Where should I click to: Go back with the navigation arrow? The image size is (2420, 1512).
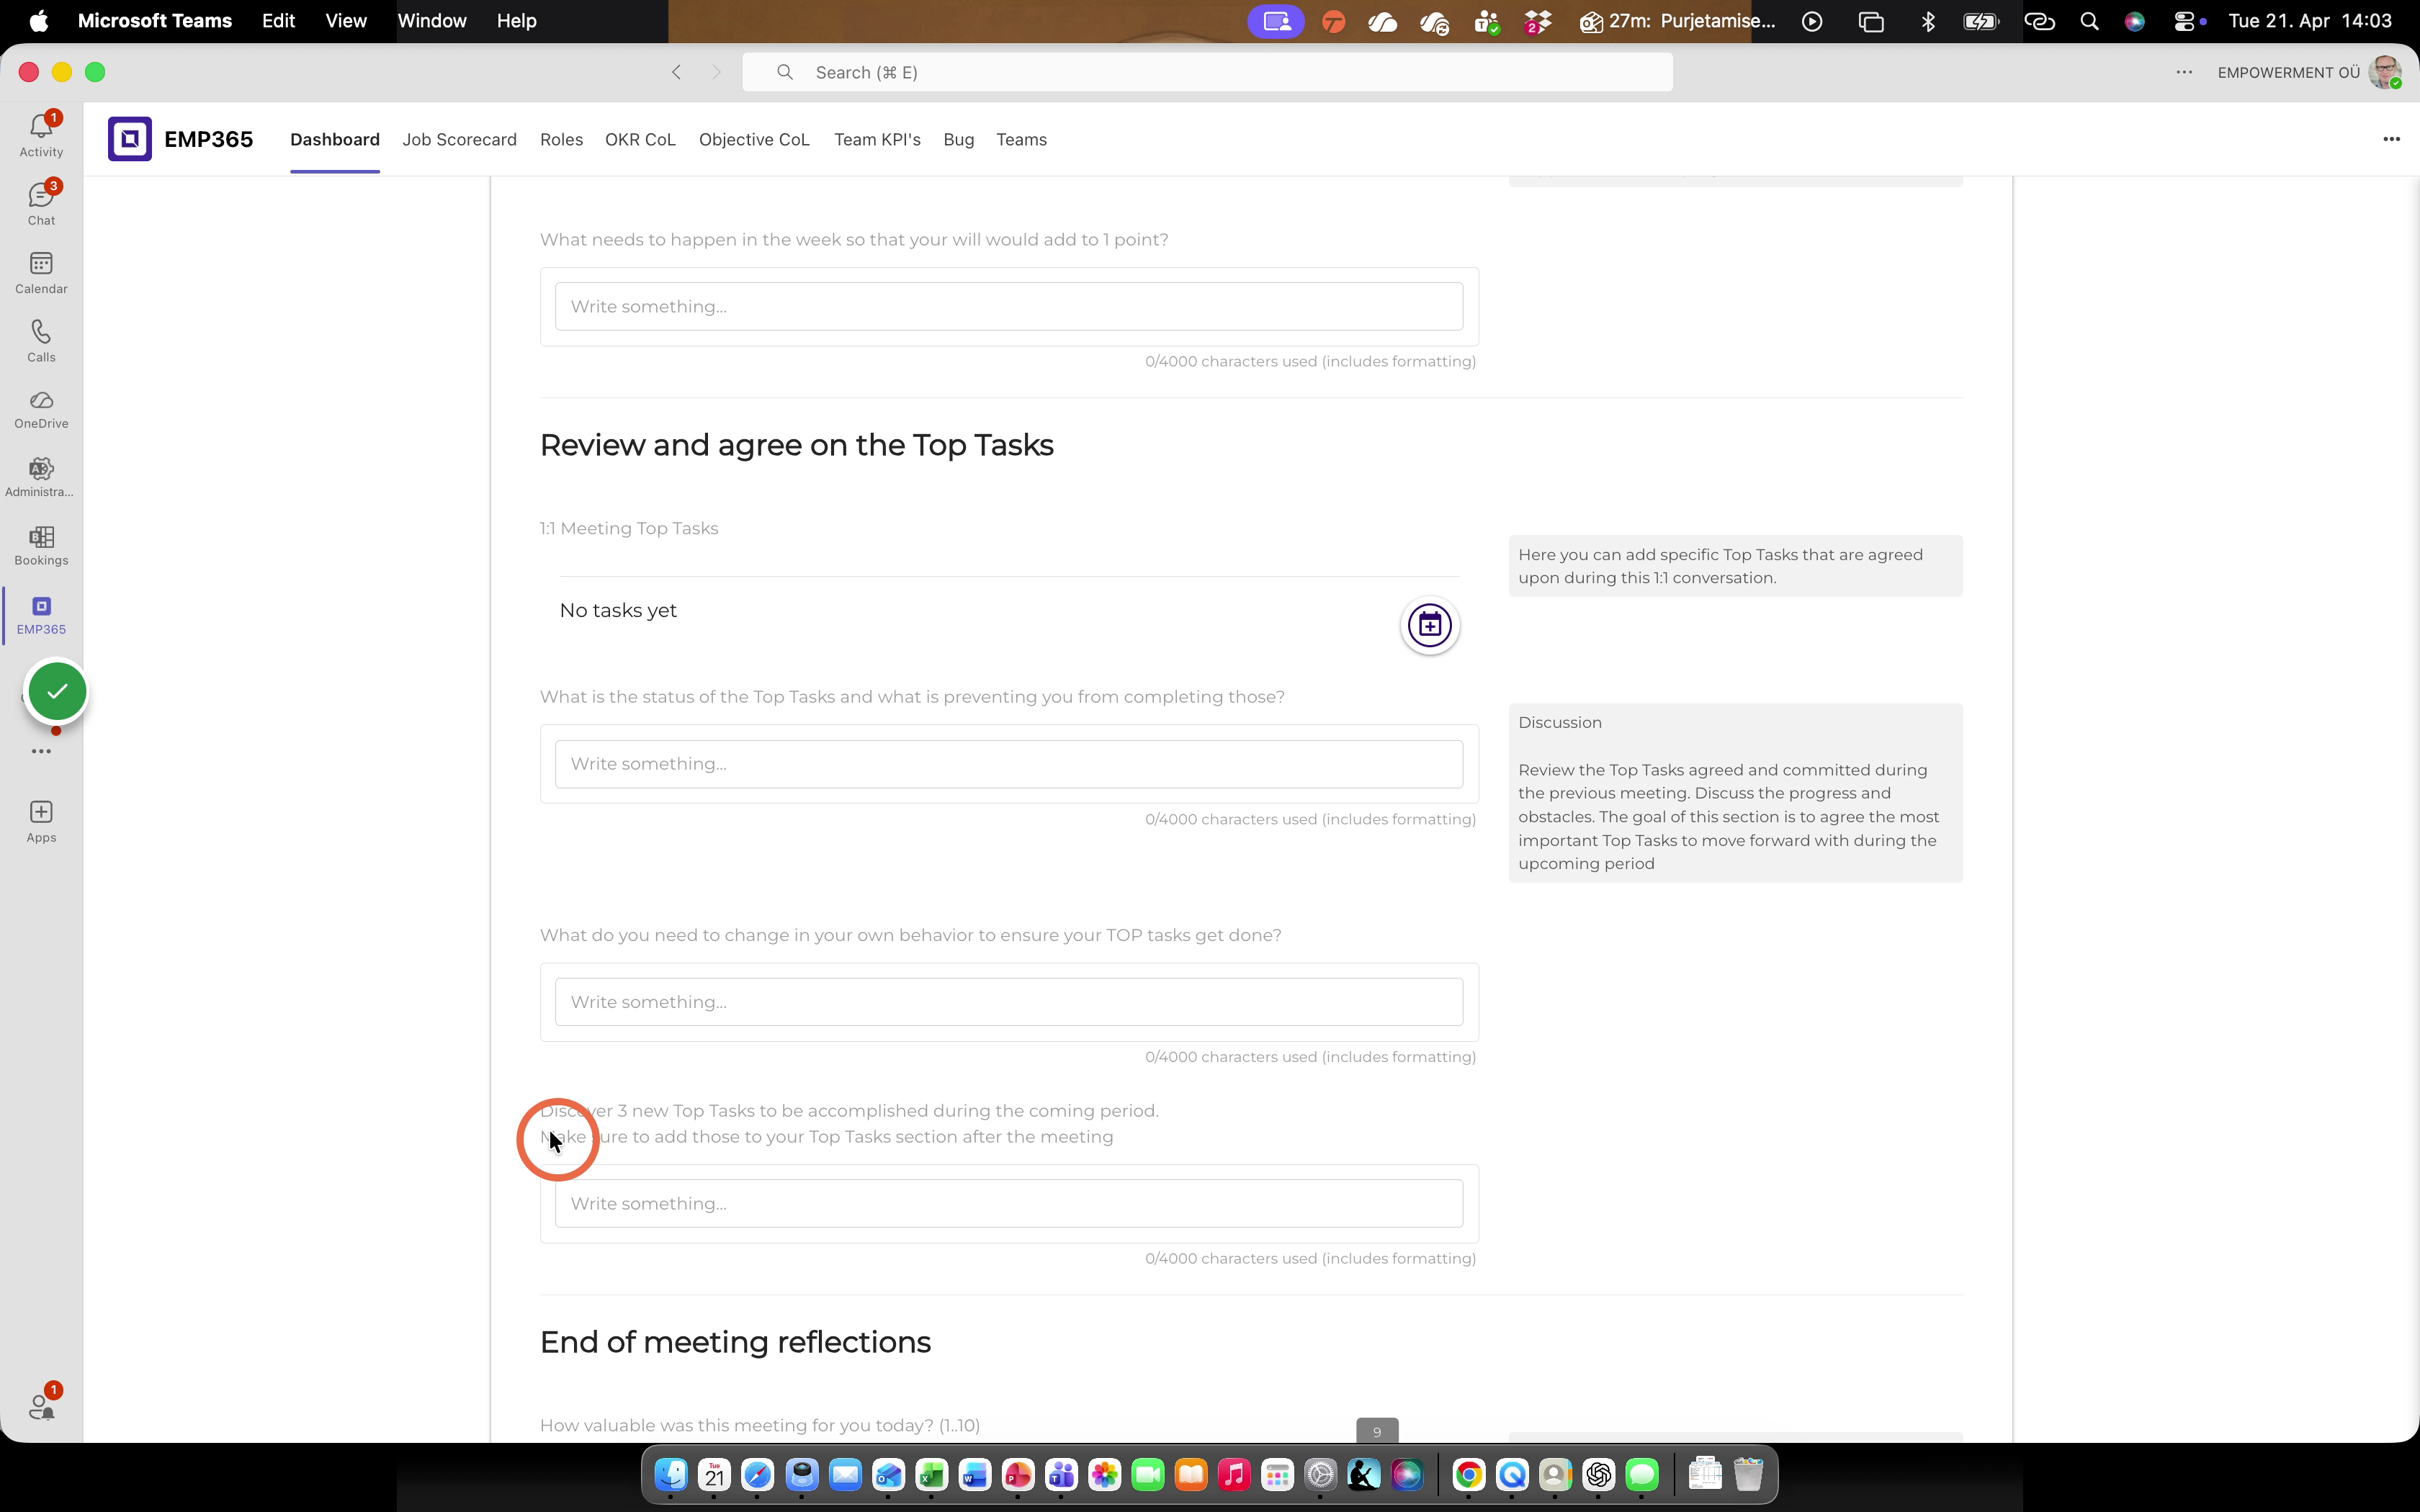(677, 72)
